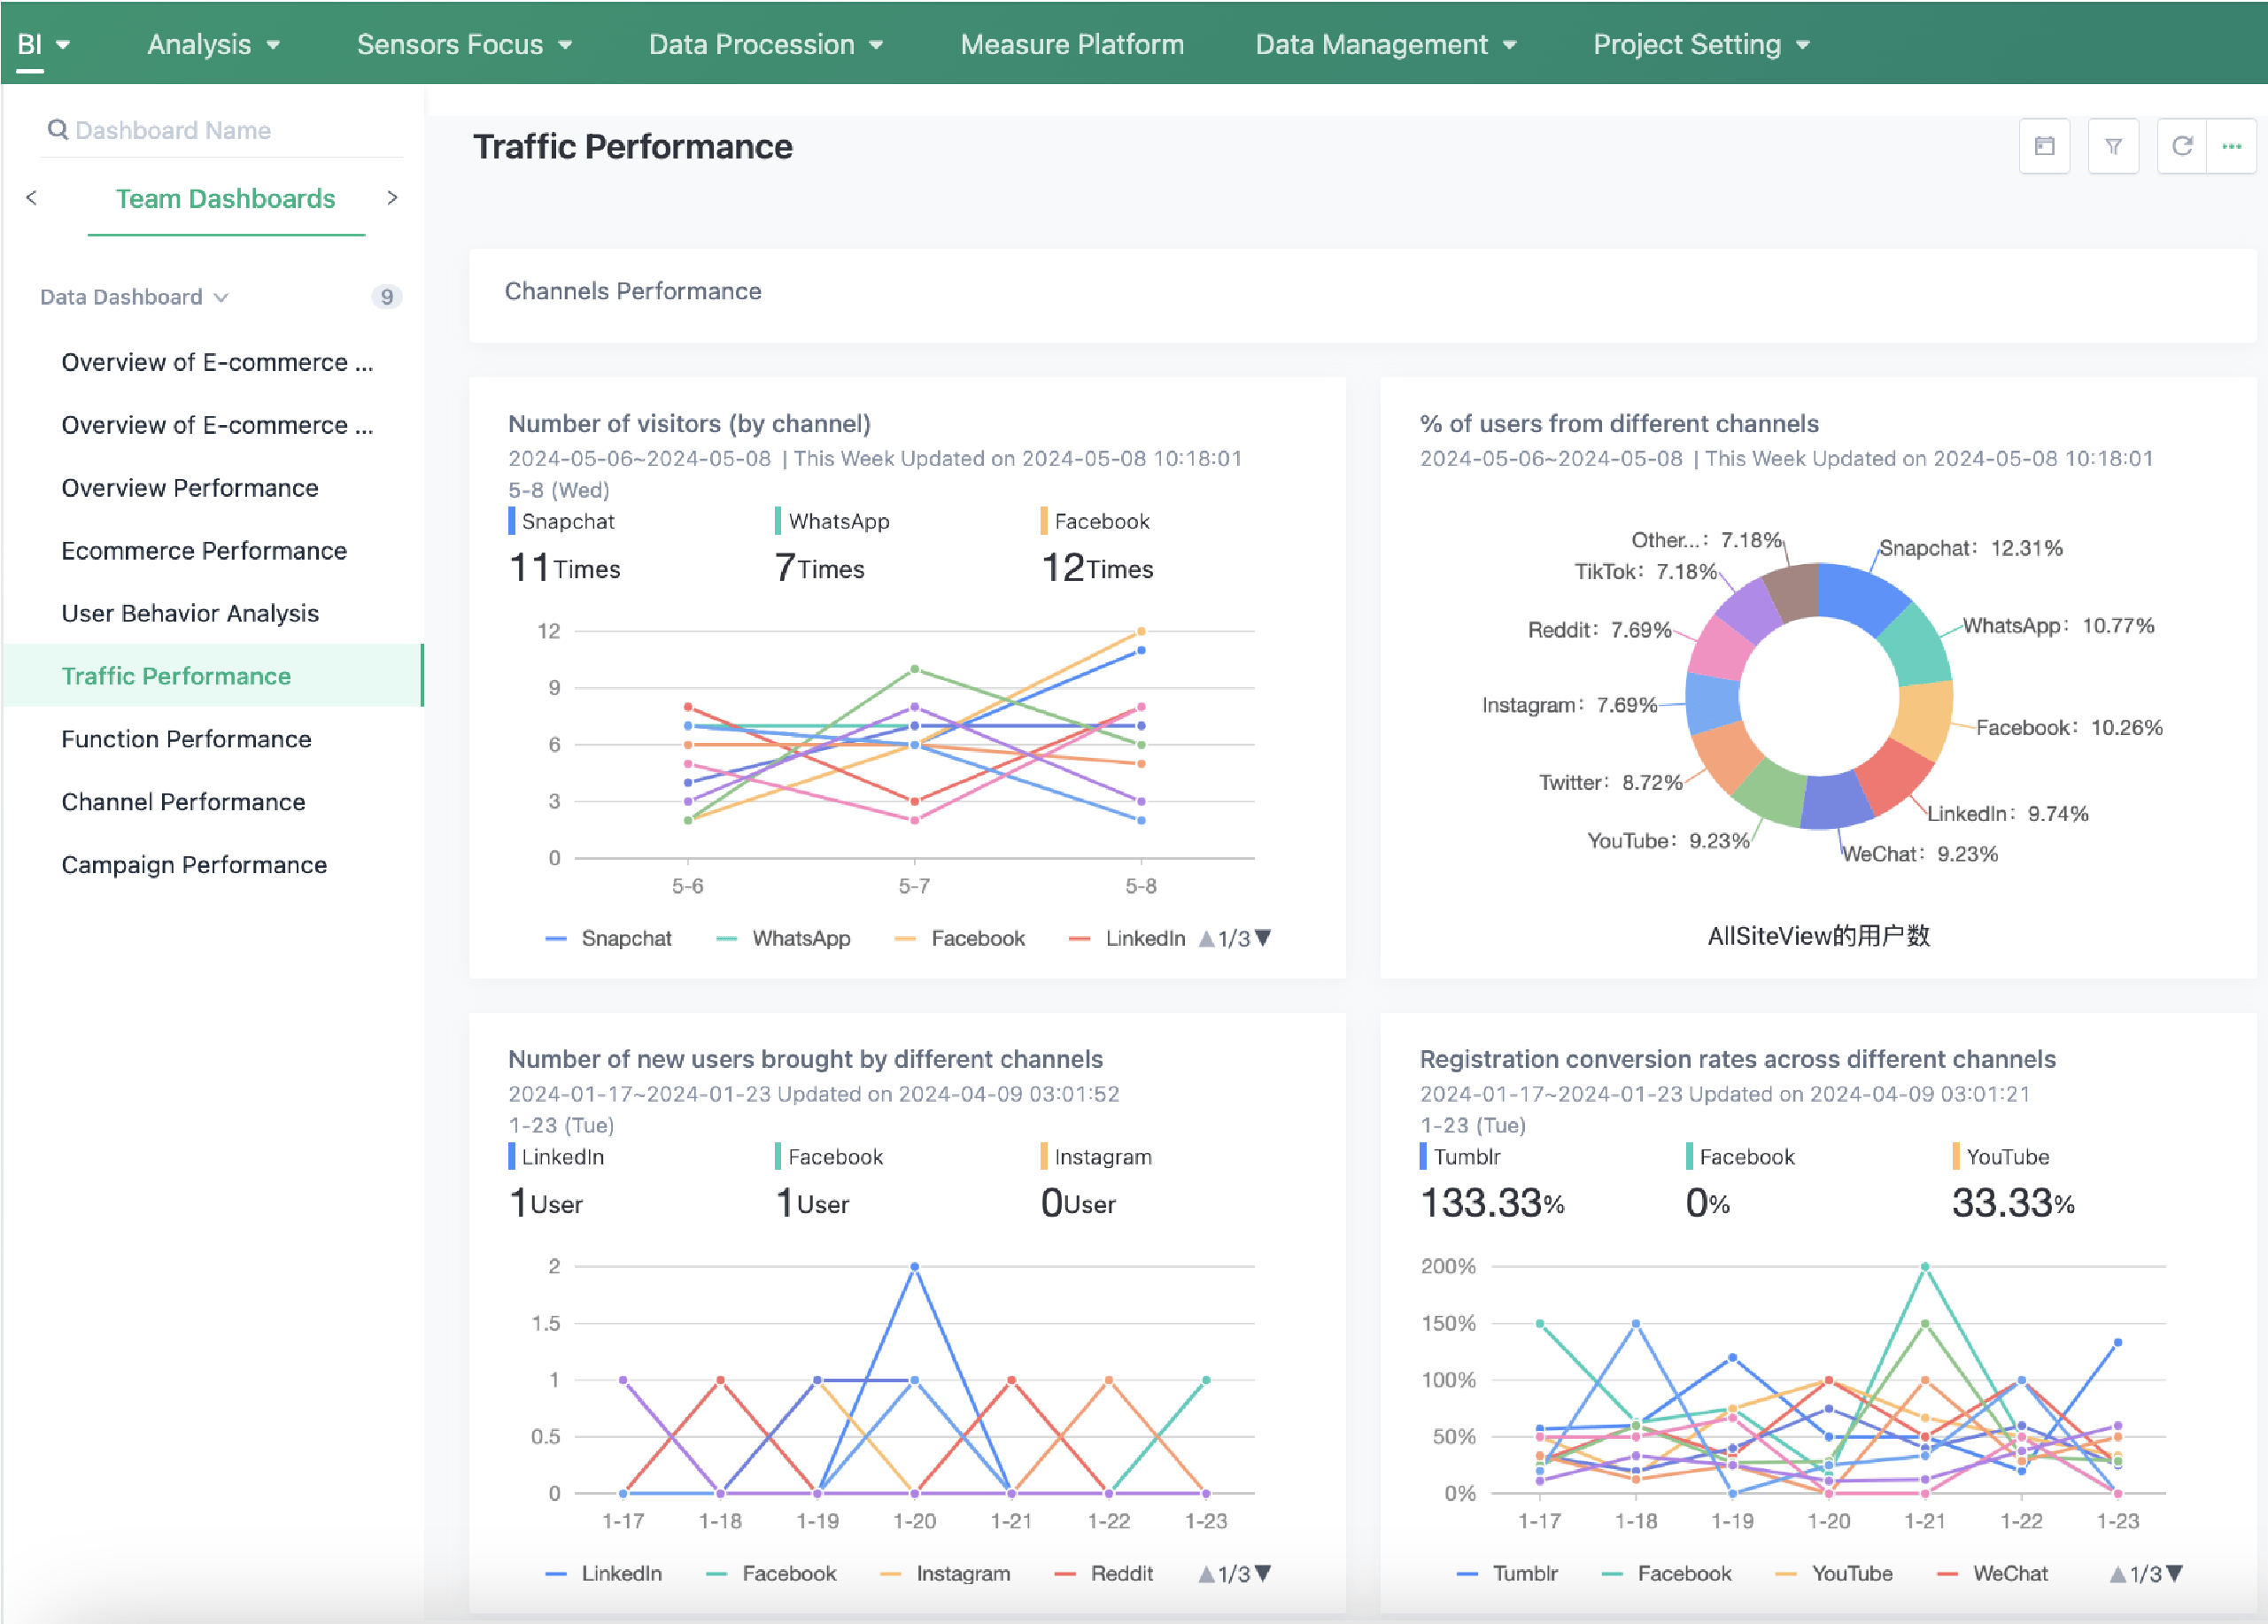
Task: Previous legend page in new users chart
Action: [1206, 1574]
